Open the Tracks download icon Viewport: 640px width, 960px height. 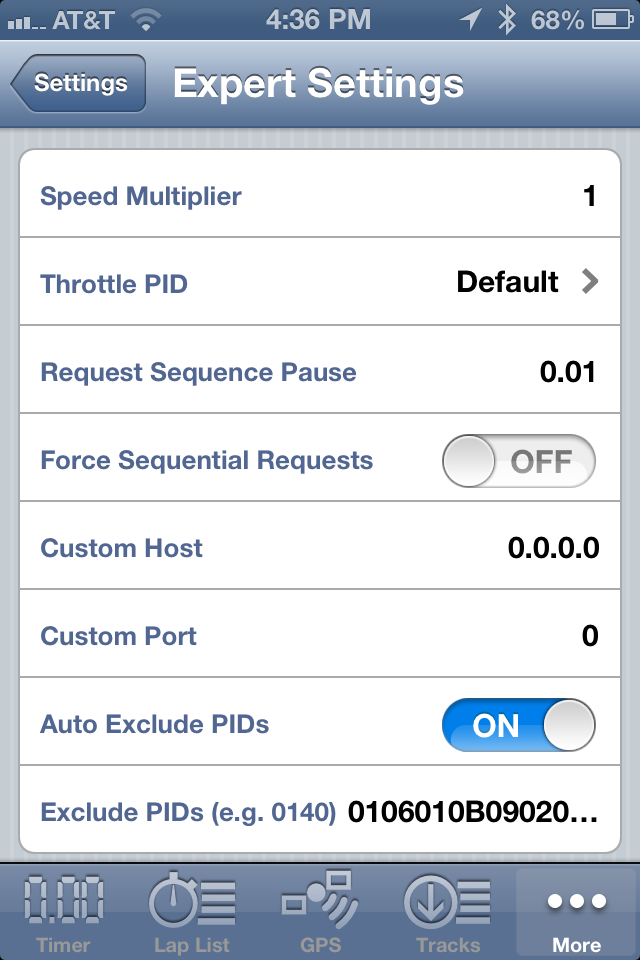tap(448, 899)
